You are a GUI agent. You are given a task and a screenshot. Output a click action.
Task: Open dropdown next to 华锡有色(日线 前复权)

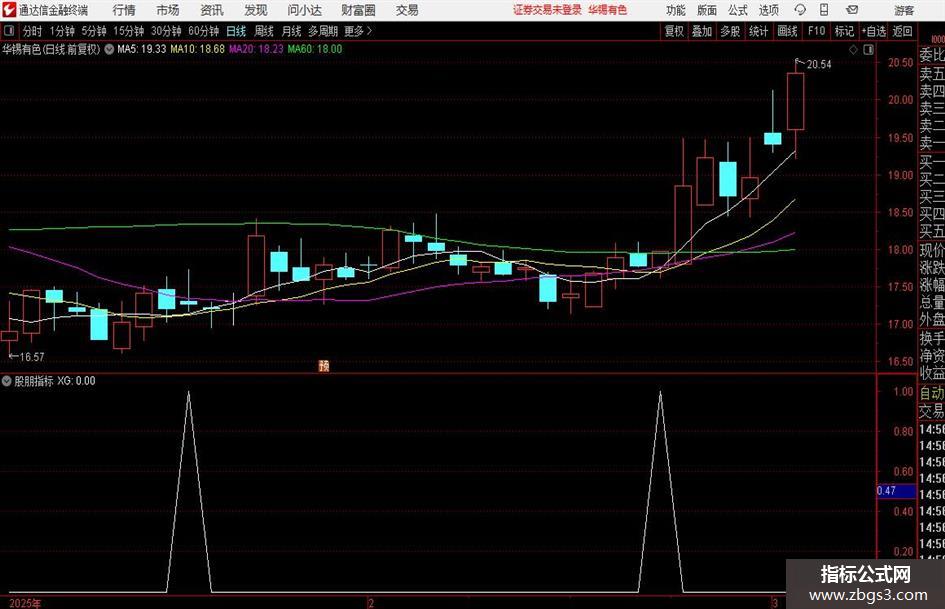[109, 49]
